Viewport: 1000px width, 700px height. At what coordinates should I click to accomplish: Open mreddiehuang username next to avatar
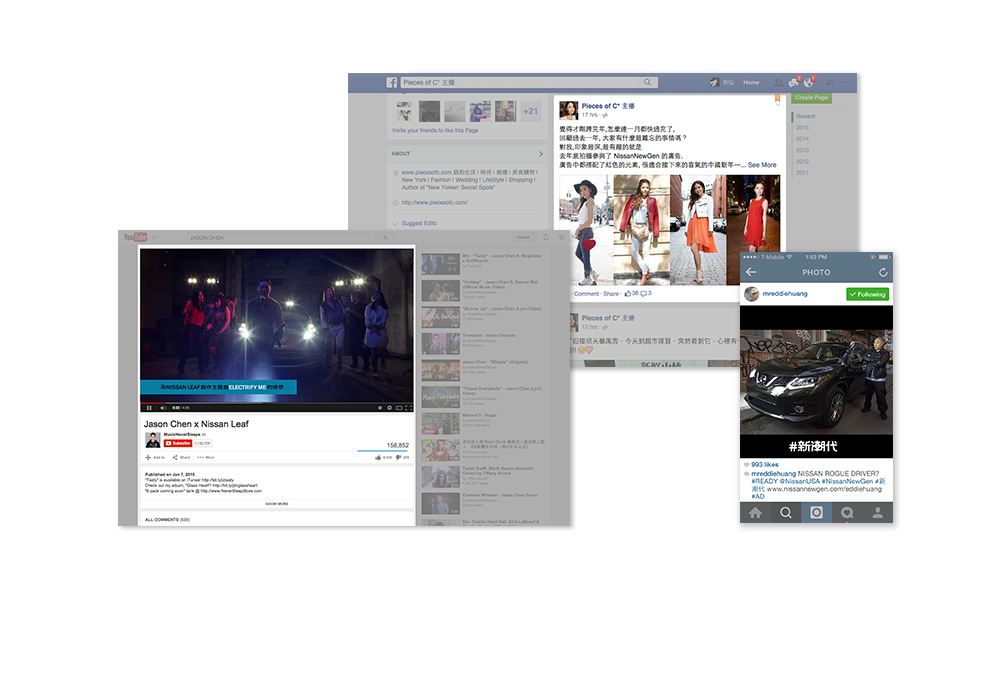[785, 294]
